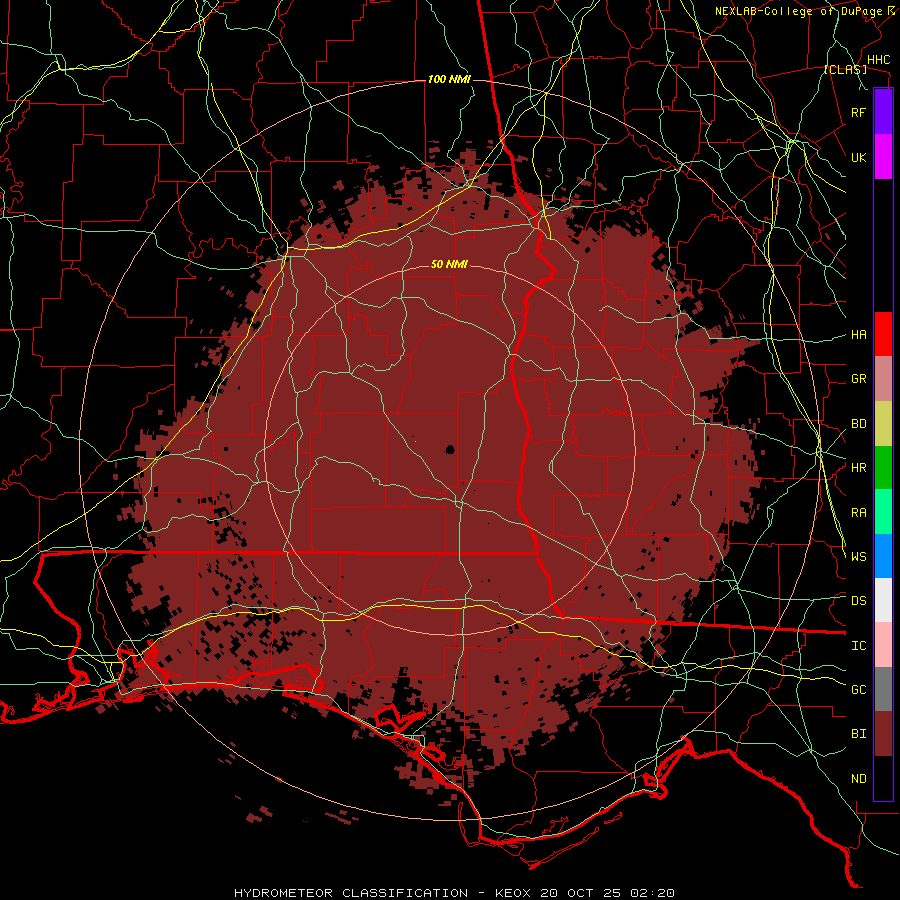Click the DS white legend swatch
This screenshot has width=900, height=900.
pyautogui.click(x=883, y=600)
